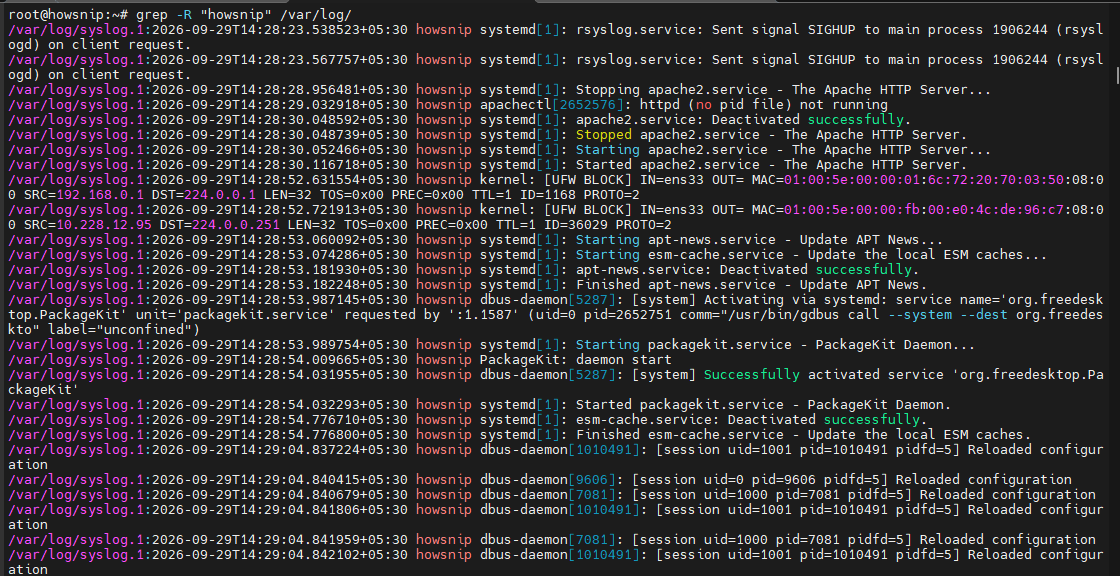Click 'session uid=0 pid=9606' text

click(727, 480)
